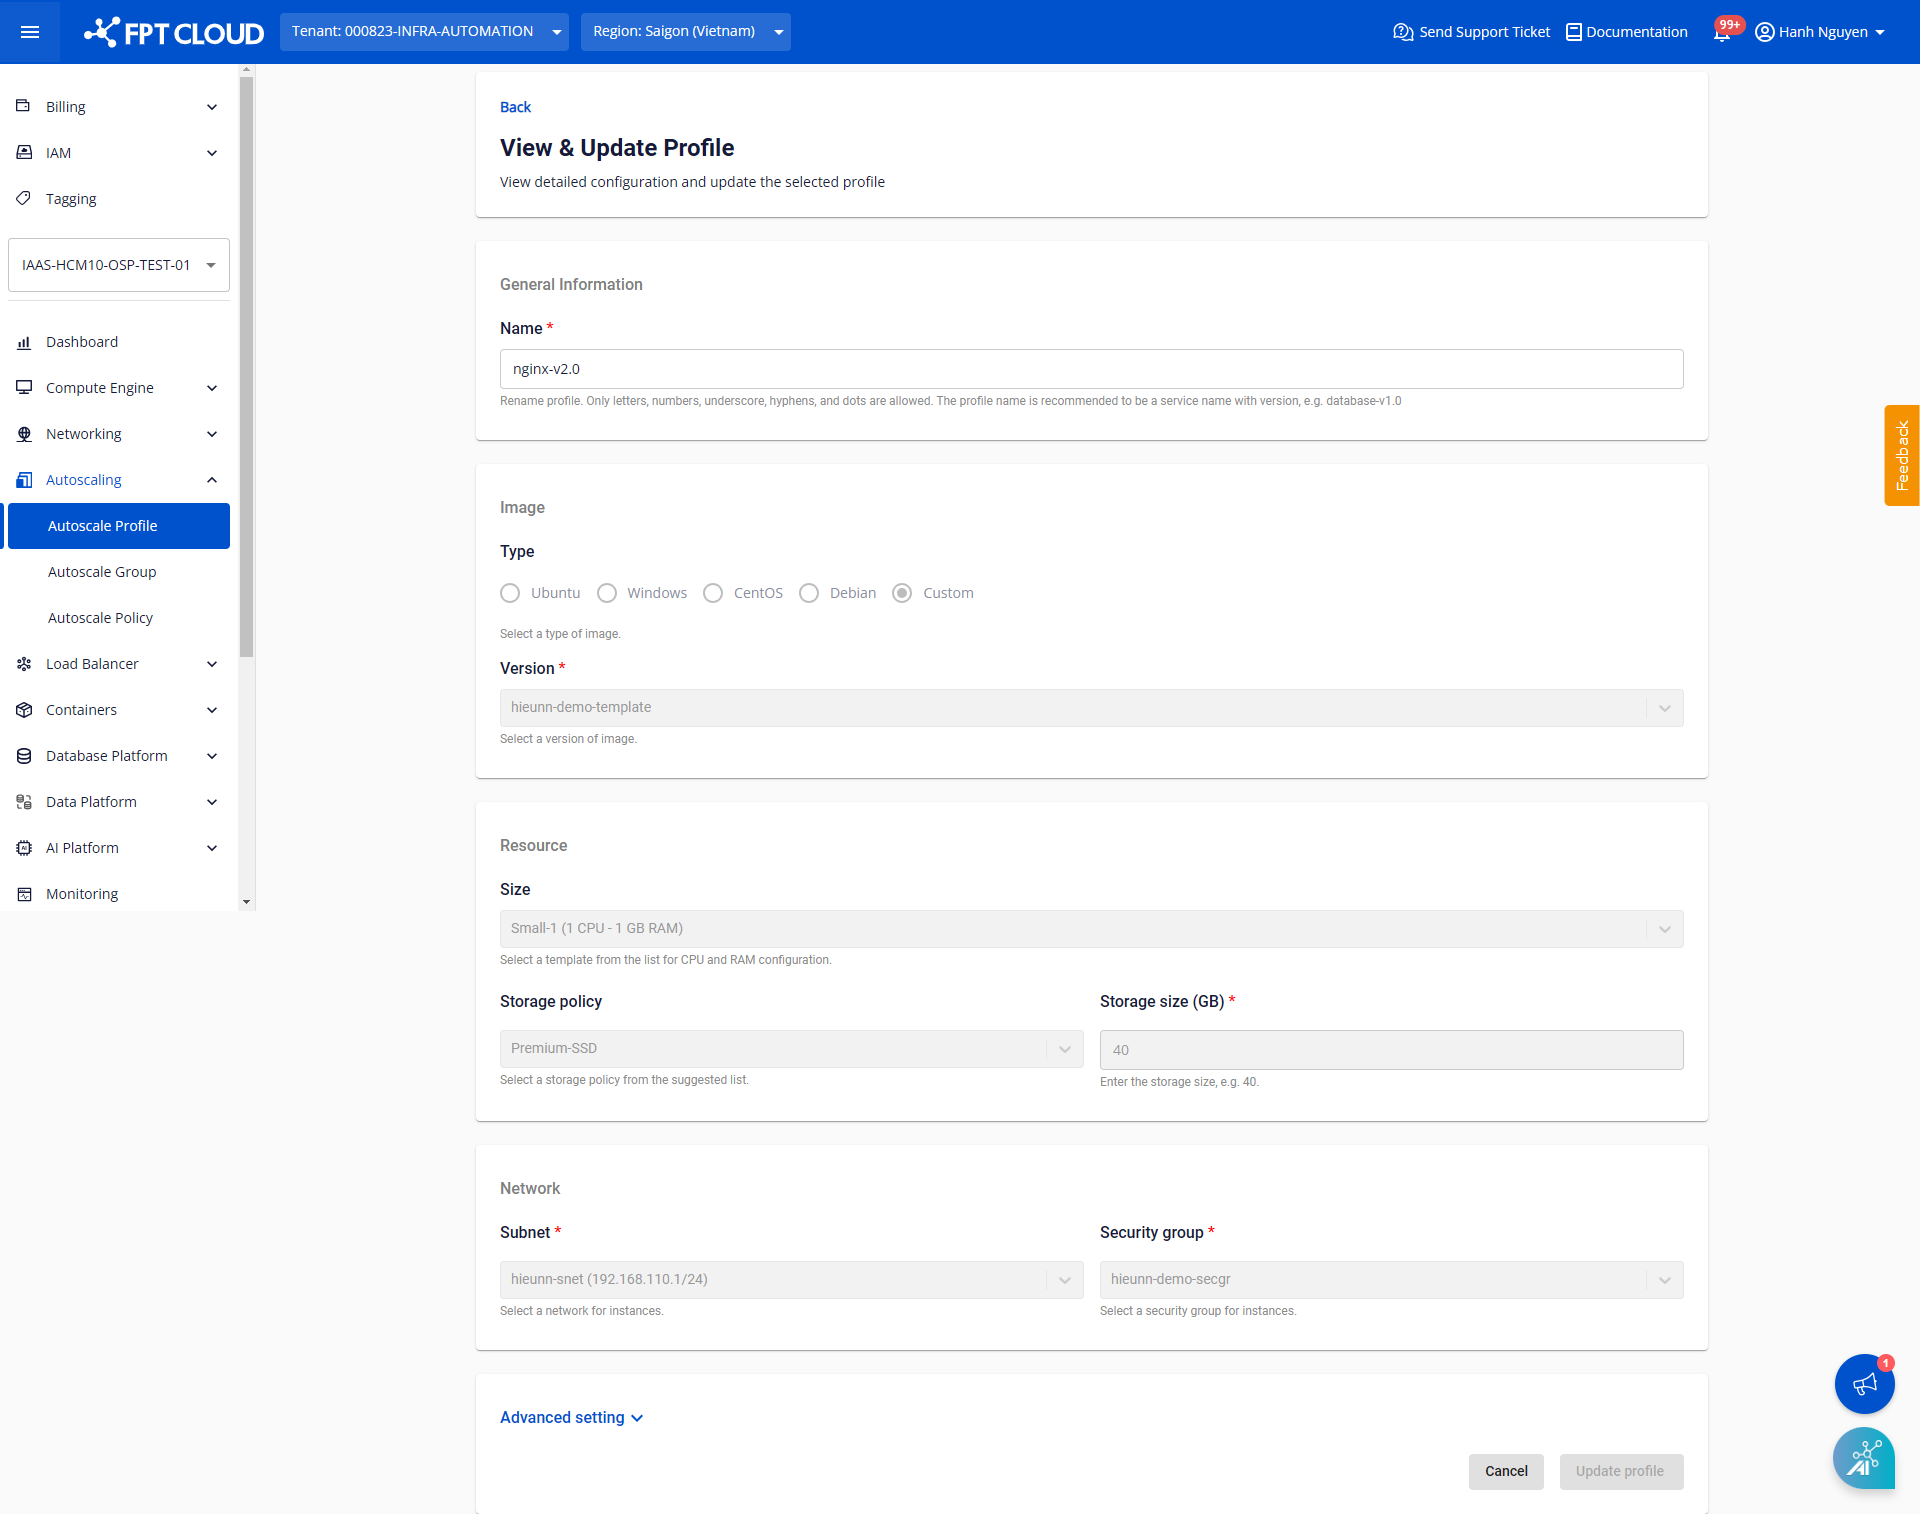Click the Back link
1920x1514 pixels.
(515, 107)
